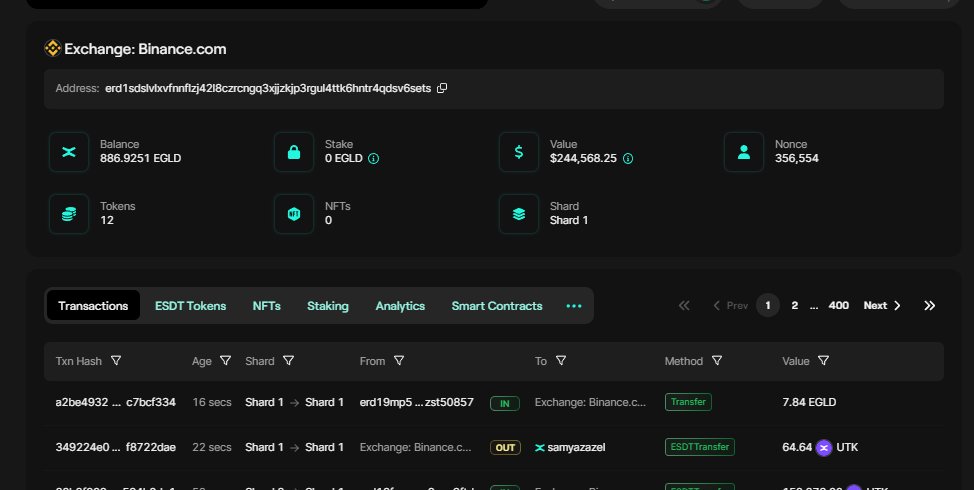The height and width of the screenshot is (490, 974).
Task: Open the Shard column filter
Action: (288, 361)
